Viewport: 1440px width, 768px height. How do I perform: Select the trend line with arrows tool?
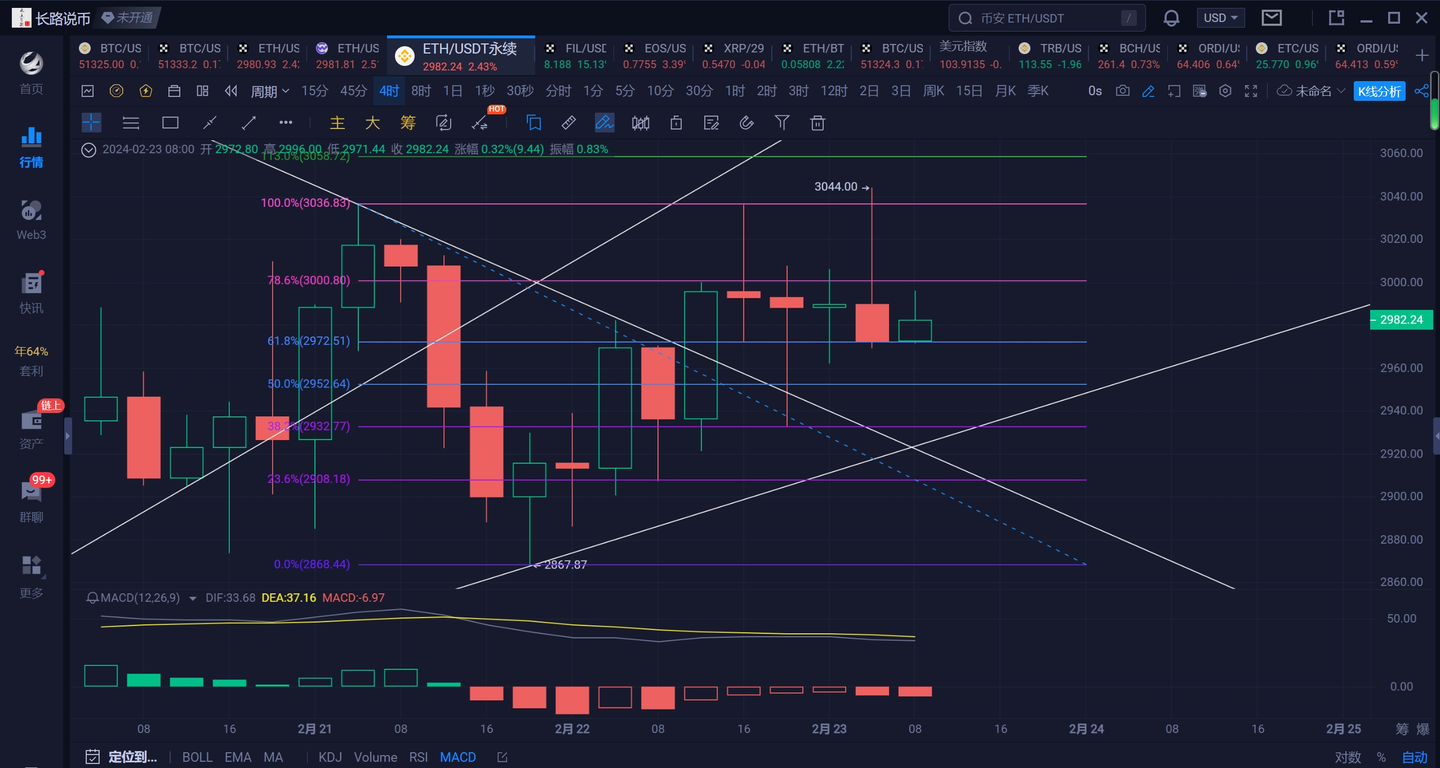[x=249, y=123]
